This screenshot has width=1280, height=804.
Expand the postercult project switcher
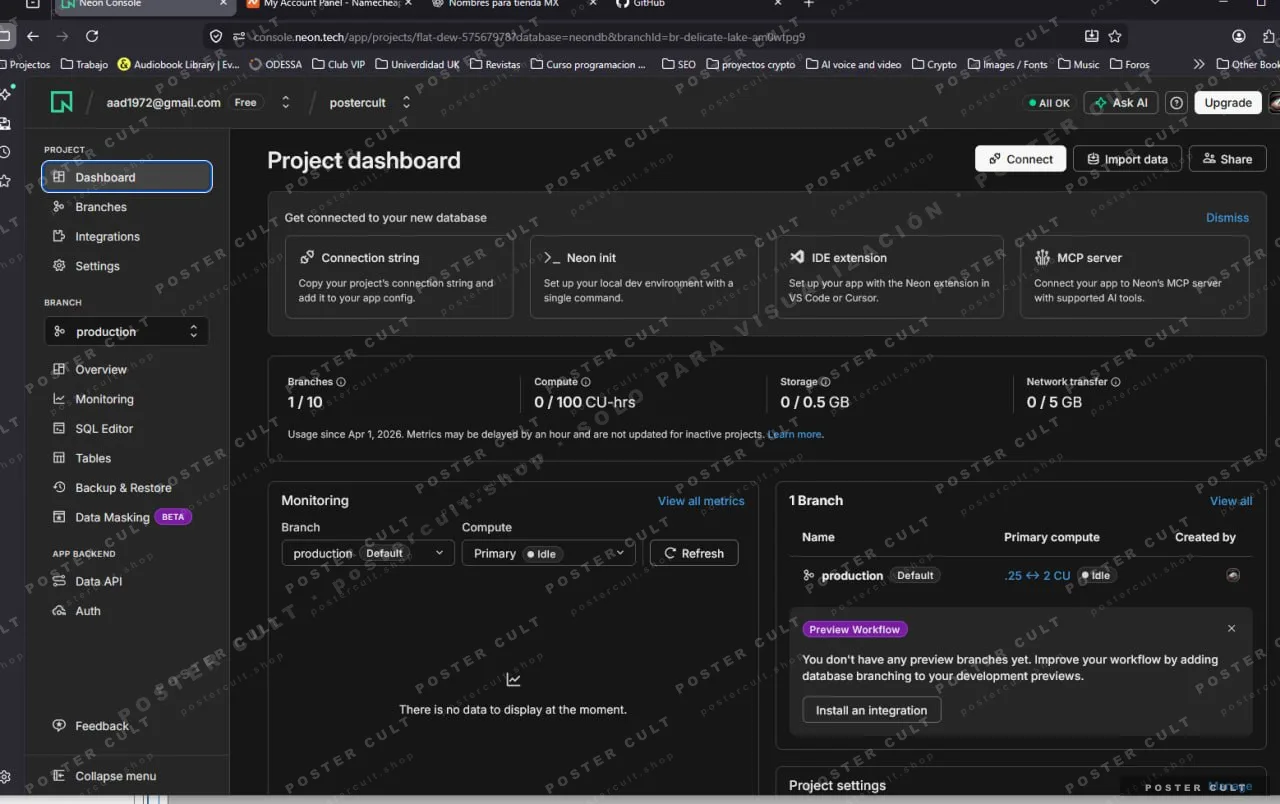[406, 103]
